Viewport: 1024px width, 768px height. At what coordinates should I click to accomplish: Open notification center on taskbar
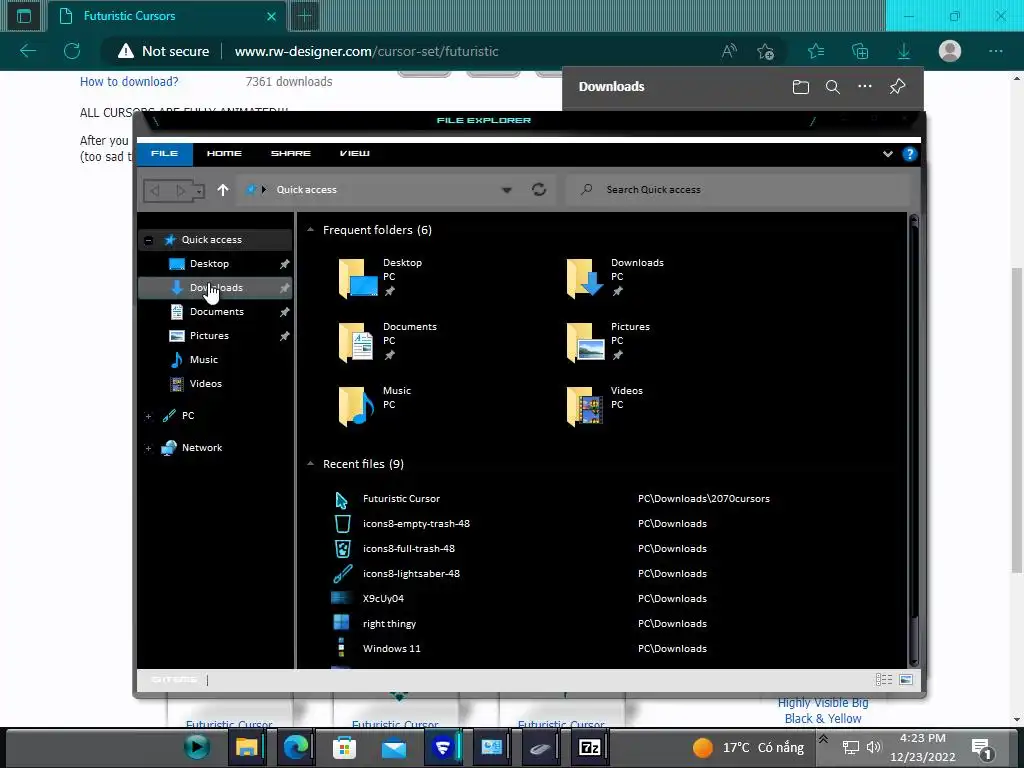pyautogui.click(x=981, y=748)
